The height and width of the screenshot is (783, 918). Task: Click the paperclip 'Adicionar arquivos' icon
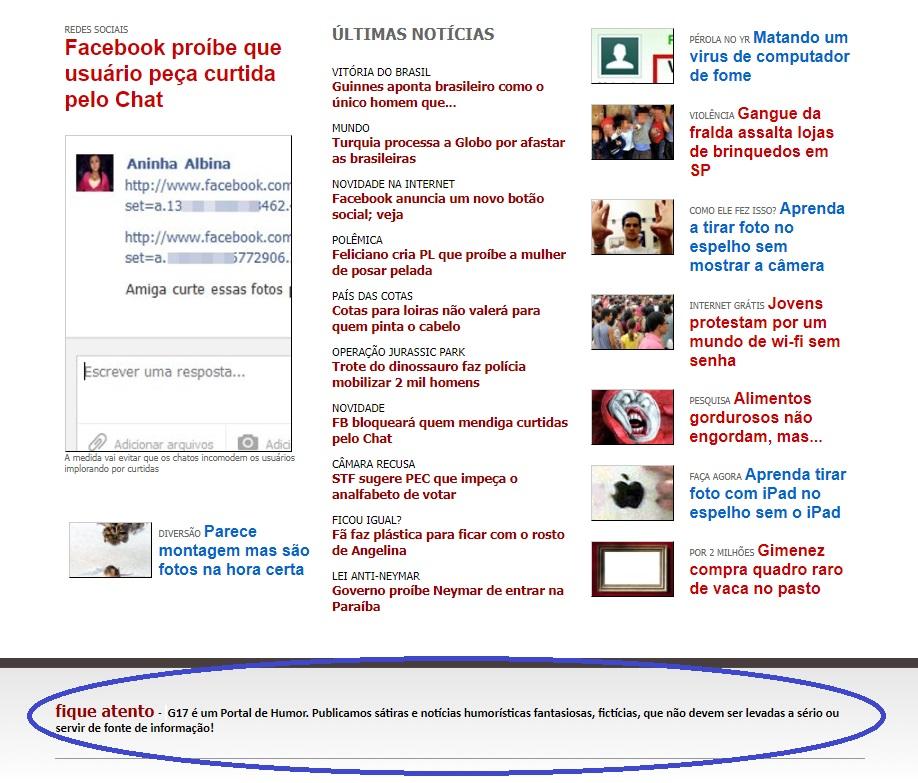(x=97, y=442)
